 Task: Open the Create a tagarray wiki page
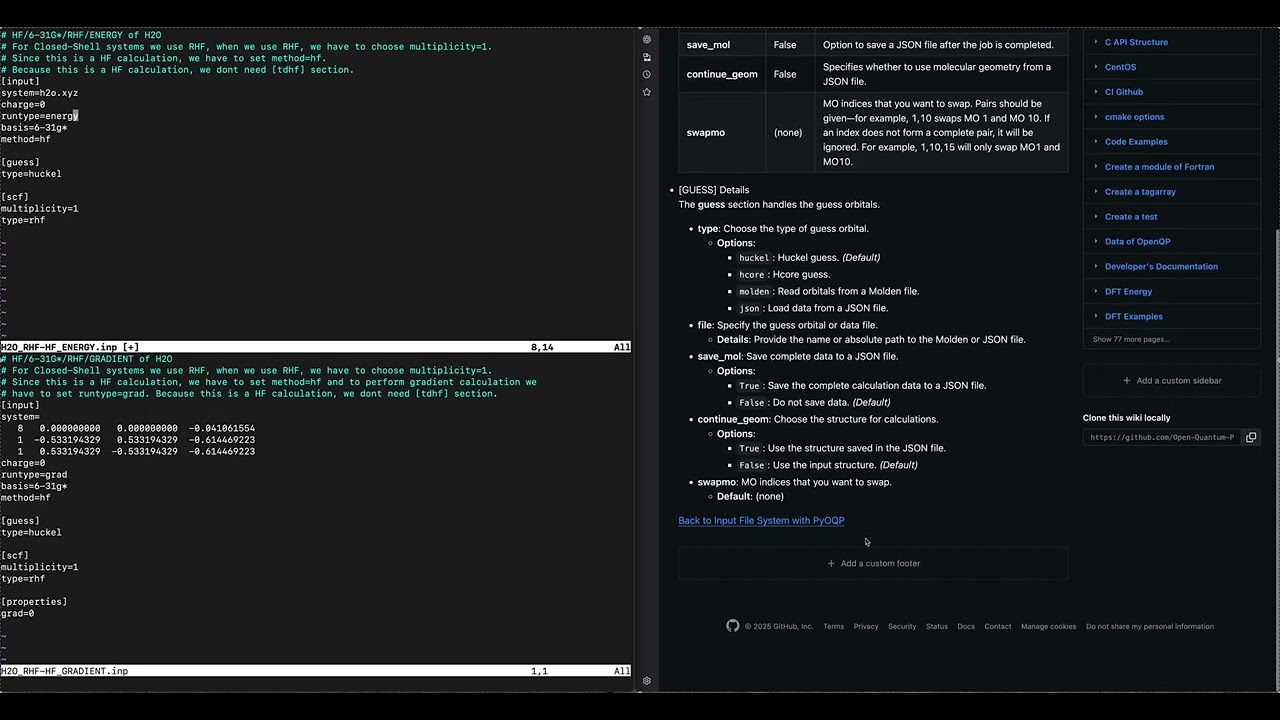coord(1140,192)
